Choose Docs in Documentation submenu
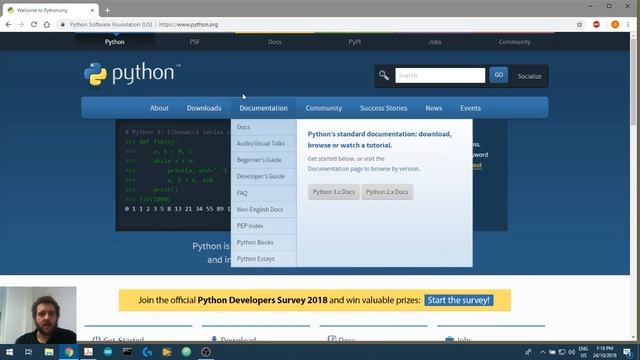Viewport: 640px width, 360px height. click(264, 127)
